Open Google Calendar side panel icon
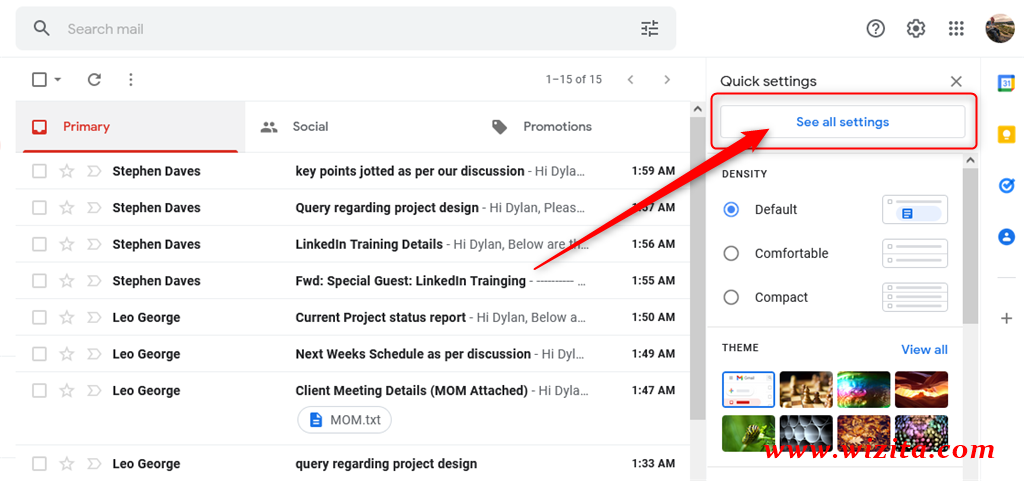Screen dimensions: 1024x481 click(x=1006, y=84)
